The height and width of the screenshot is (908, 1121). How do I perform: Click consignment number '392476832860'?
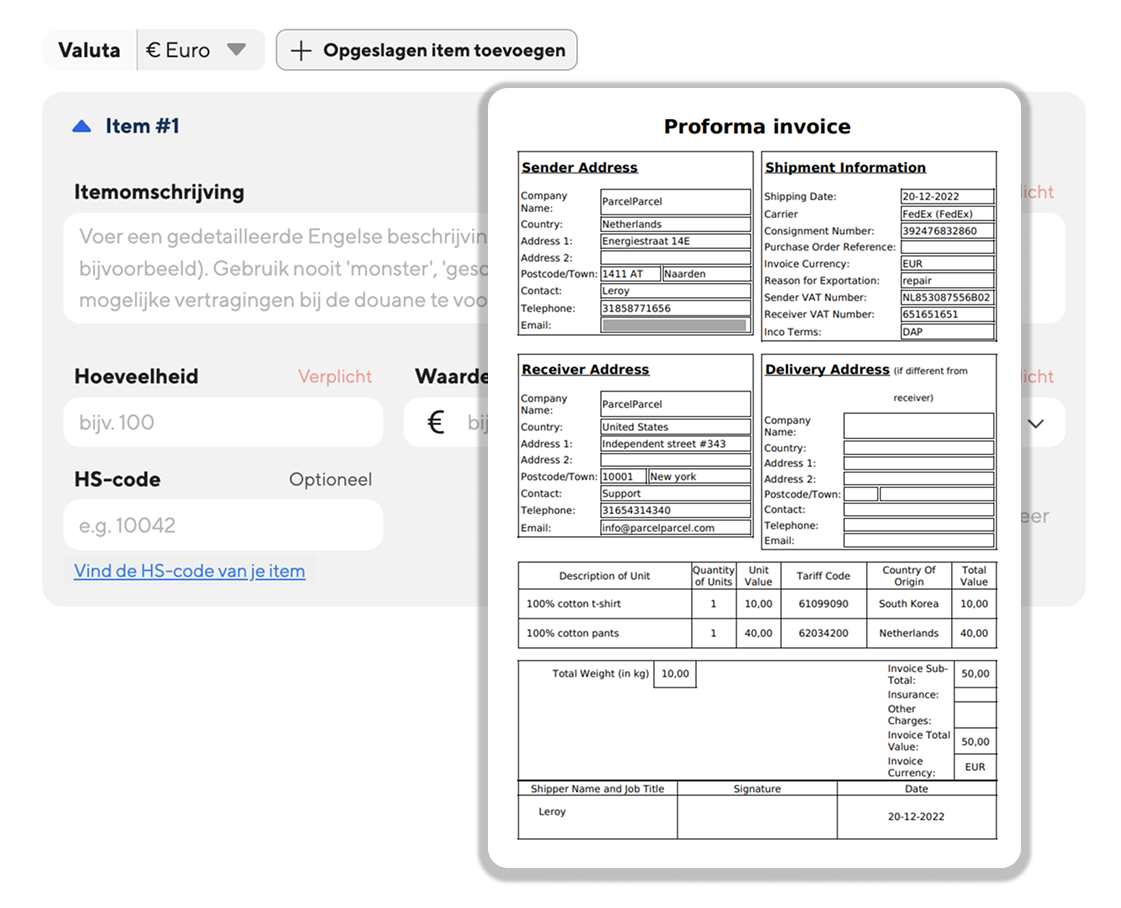[947, 231]
